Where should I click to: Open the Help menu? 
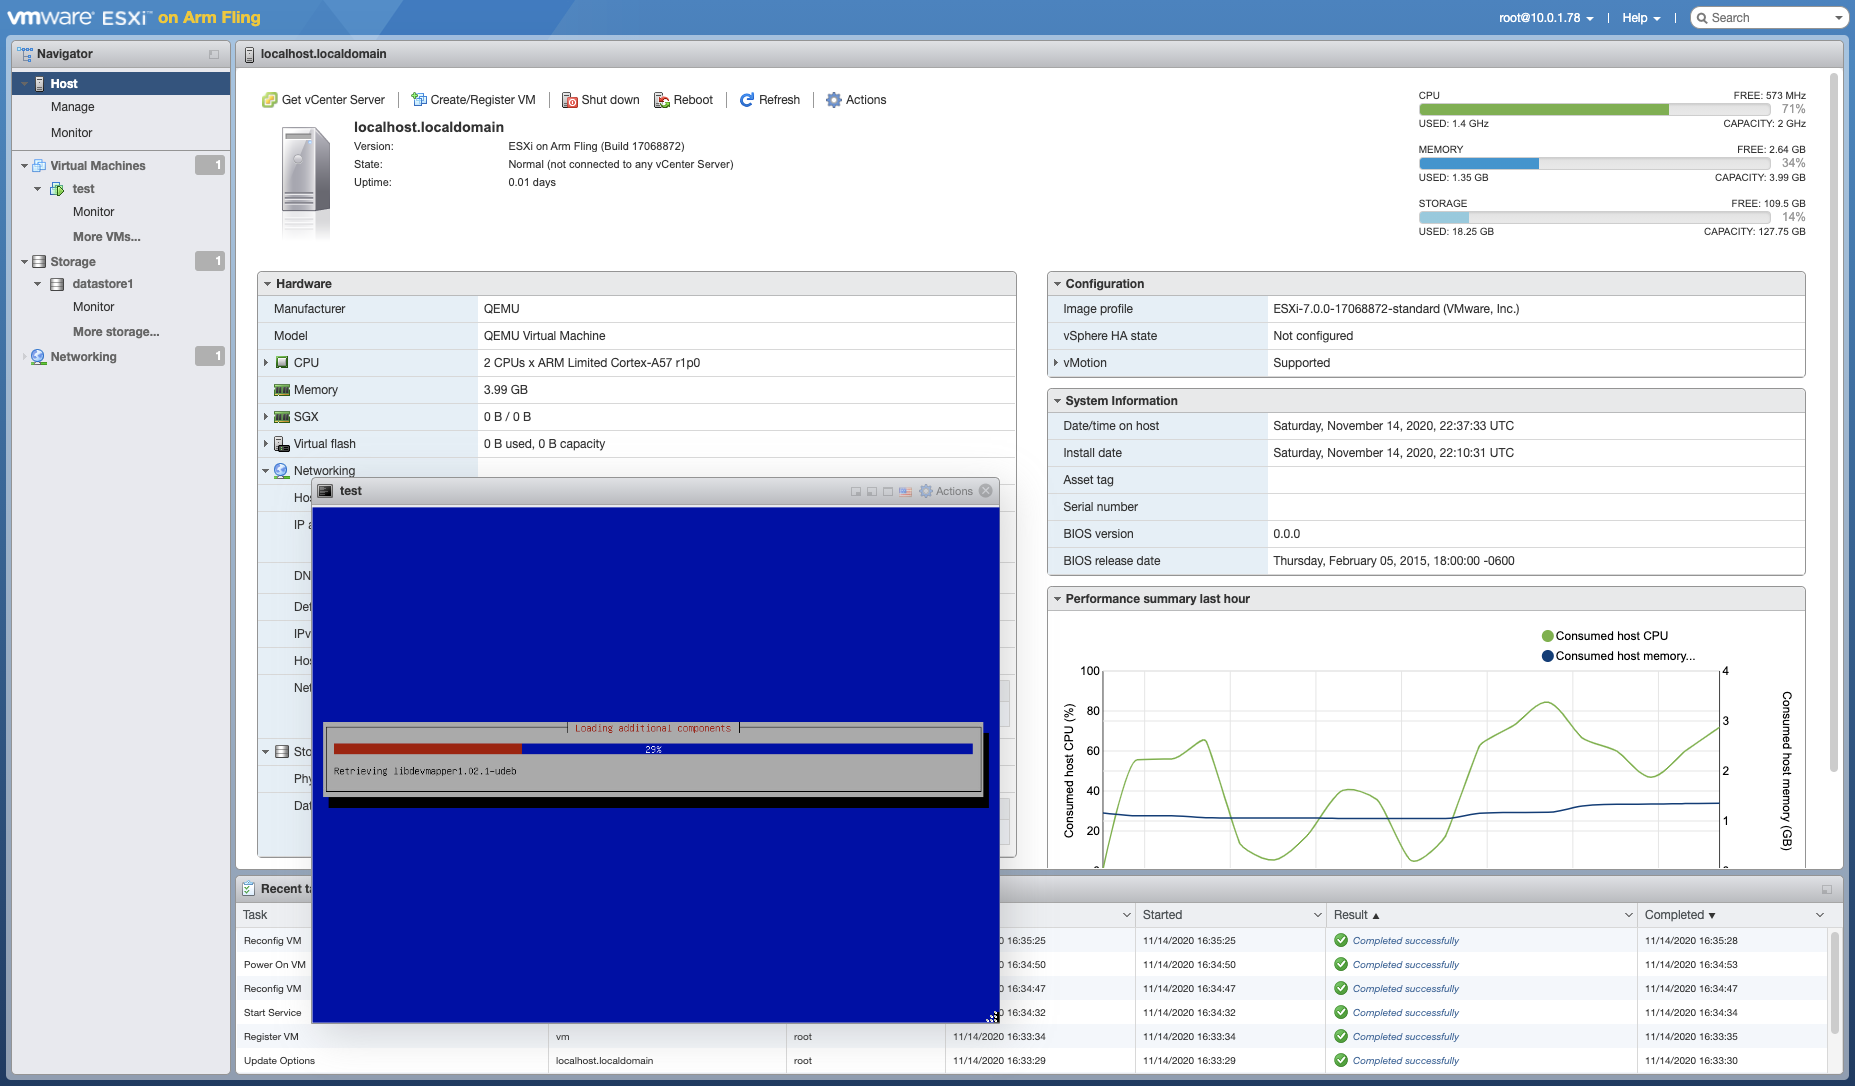pos(1640,18)
